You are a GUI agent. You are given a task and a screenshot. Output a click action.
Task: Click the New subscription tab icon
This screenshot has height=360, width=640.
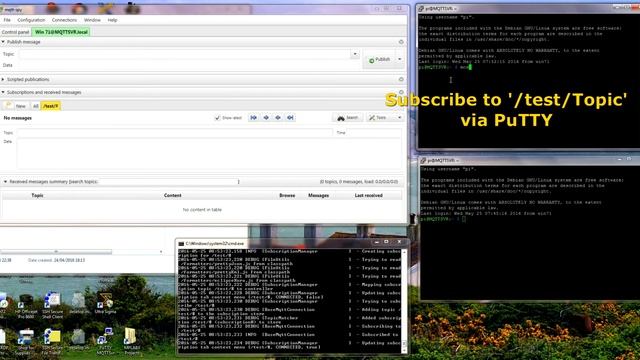8,105
